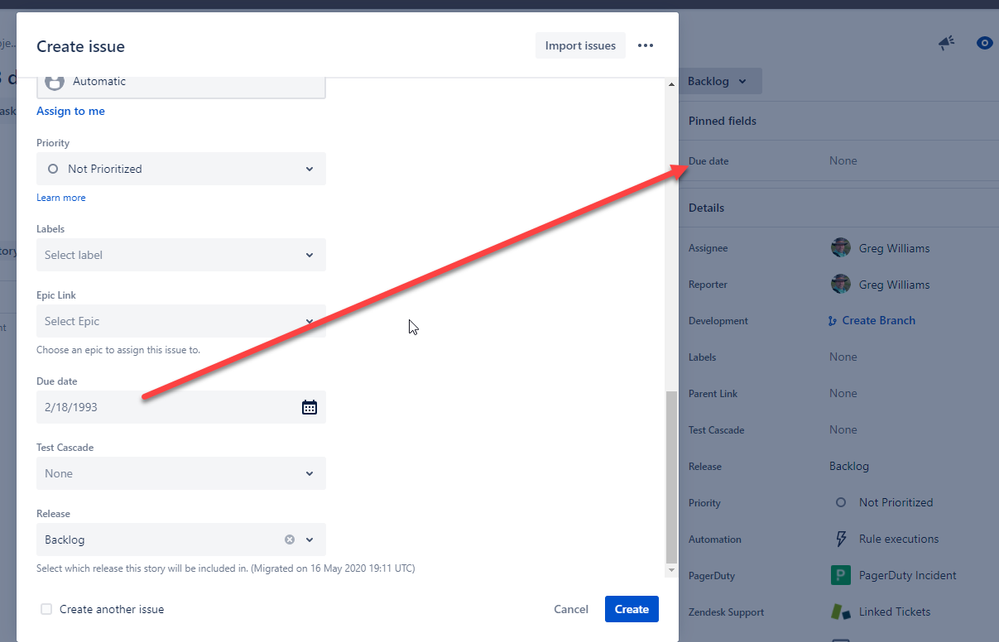
Task: Click Greg Williams avatar beside Reporter
Action: pos(840,284)
